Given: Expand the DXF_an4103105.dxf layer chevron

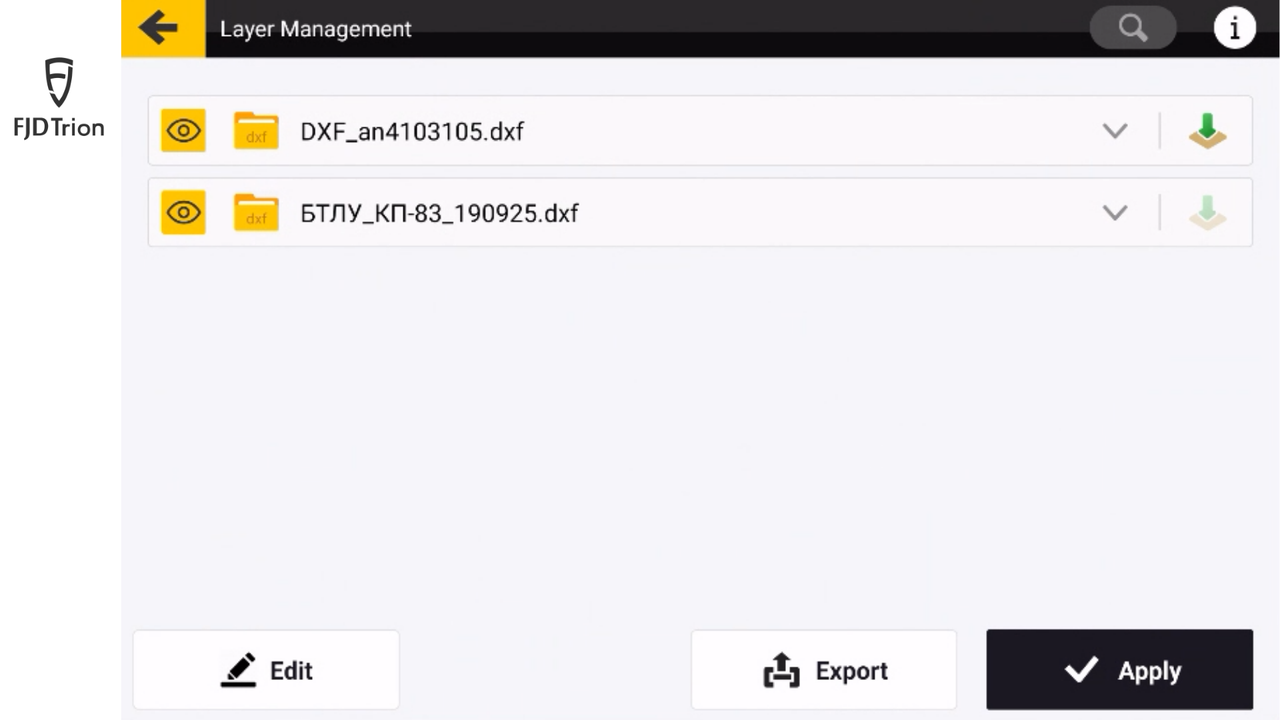Looking at the screenshot, I should [1115, 131].
